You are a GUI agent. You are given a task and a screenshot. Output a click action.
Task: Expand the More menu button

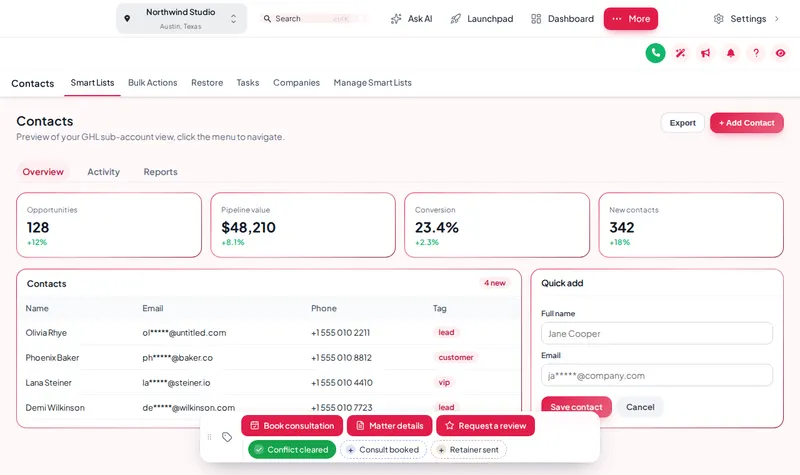click(631, 19)
